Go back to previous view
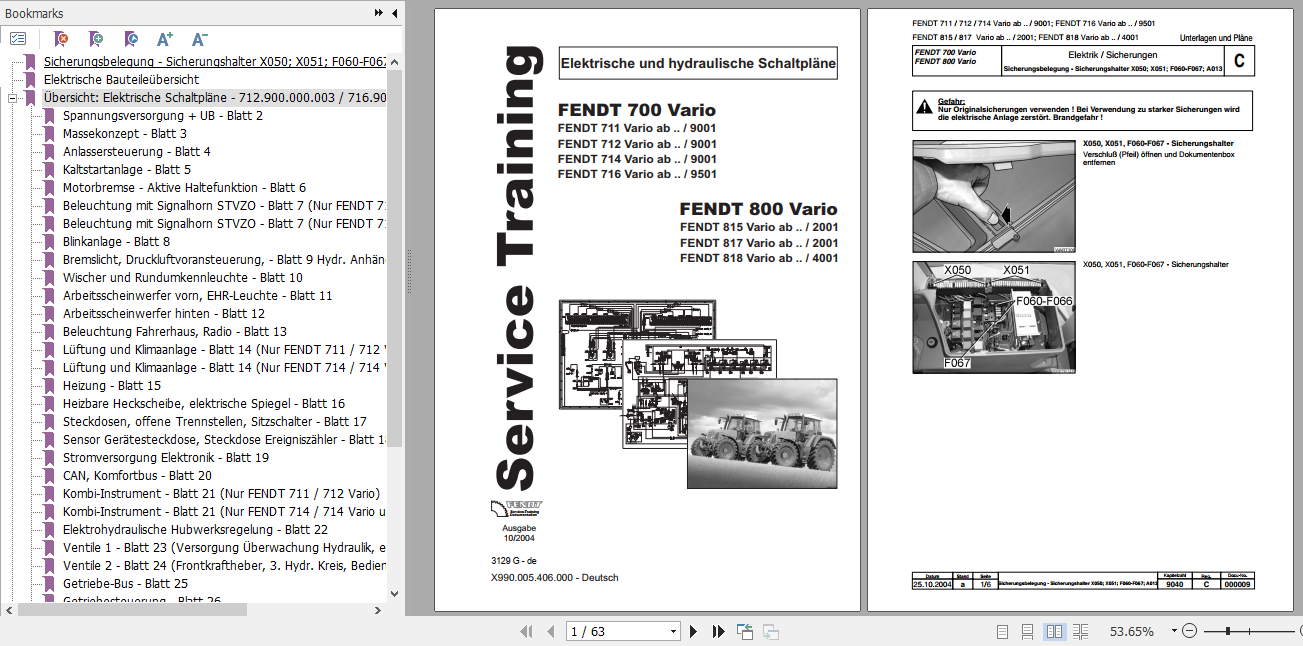1303x646 pixels. pos(745,631)
